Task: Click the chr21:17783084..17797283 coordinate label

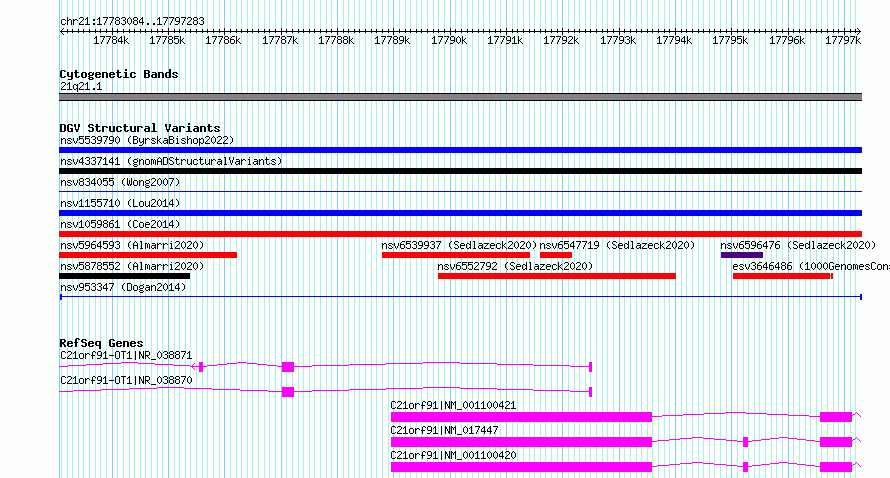Action: click(132, 21)
